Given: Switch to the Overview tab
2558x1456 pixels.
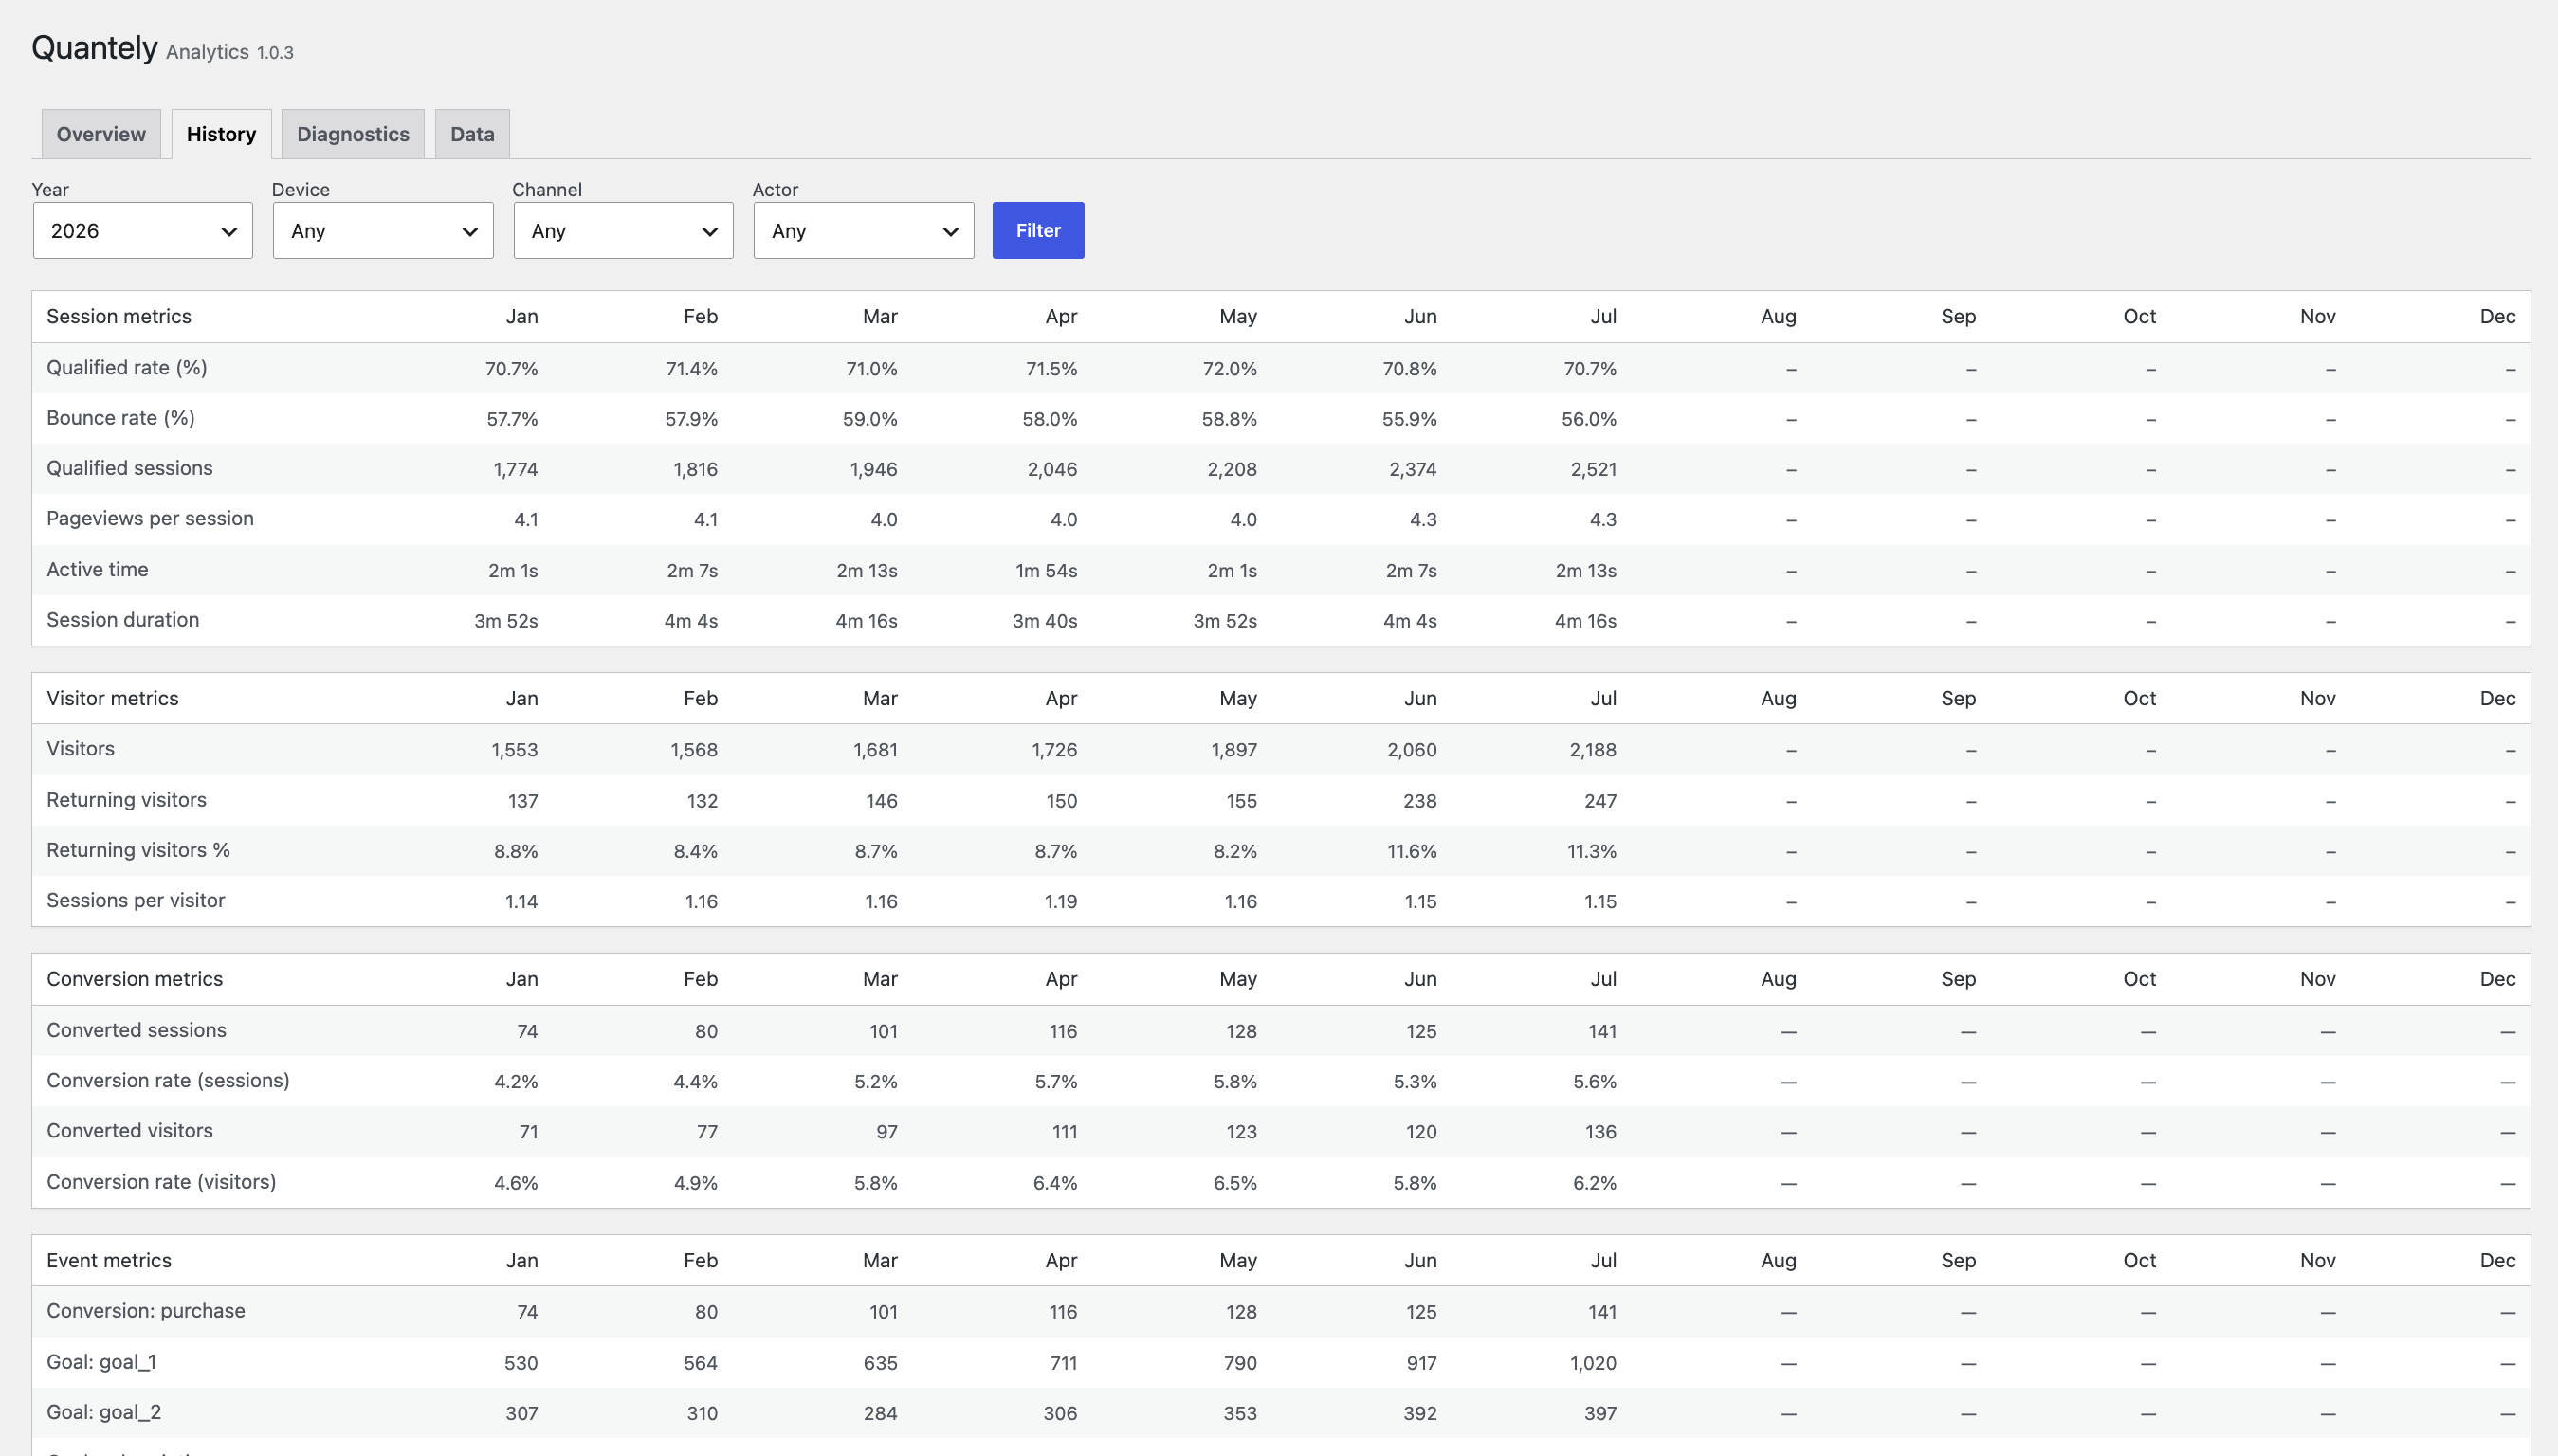Looking at the screenshot, I should point(101,134).
